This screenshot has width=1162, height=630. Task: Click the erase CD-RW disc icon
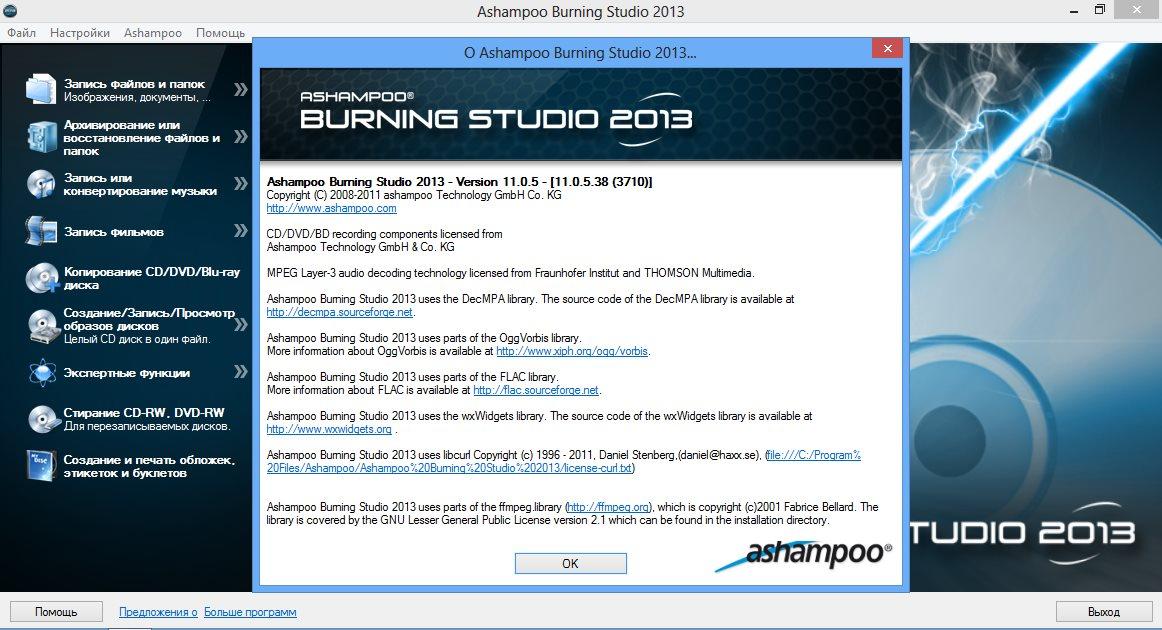pyautogui.click(x=43, y=419)
